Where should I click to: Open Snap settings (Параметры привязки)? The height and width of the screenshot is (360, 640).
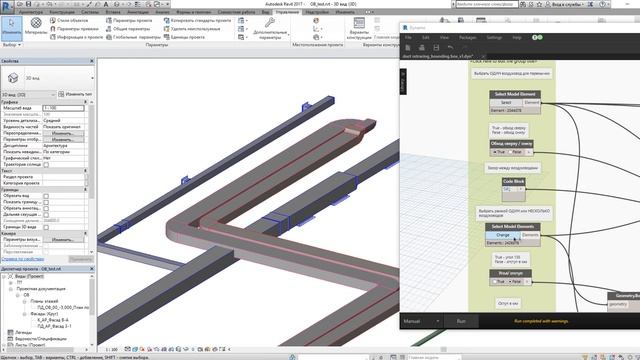pos(74,29)
